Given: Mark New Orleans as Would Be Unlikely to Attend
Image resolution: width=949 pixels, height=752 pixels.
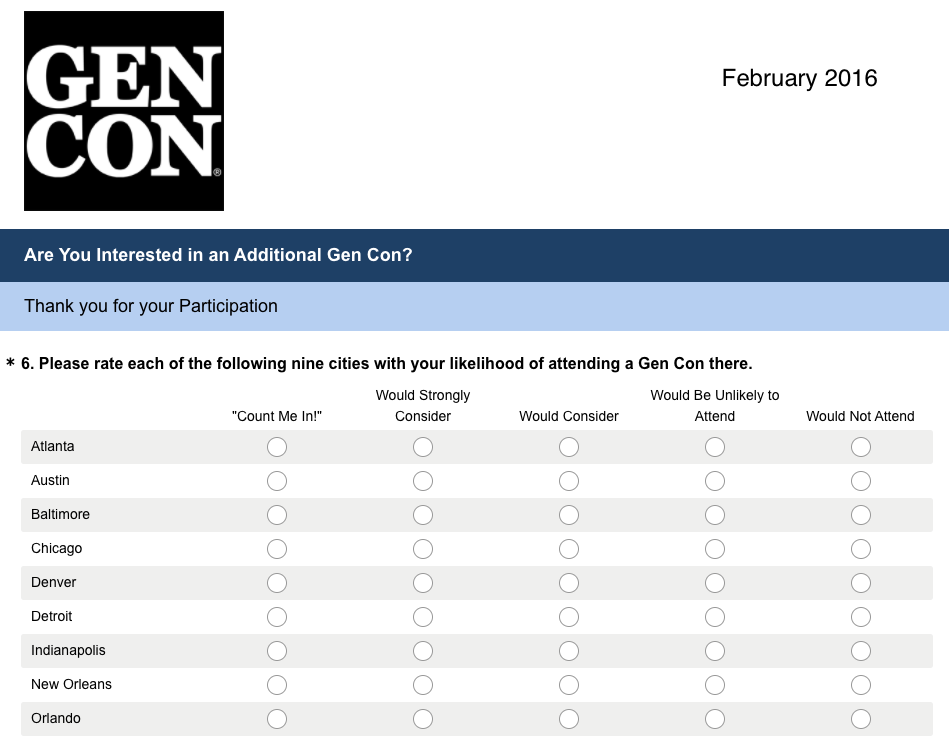Looking at the screenshot, I should point(714,684).
